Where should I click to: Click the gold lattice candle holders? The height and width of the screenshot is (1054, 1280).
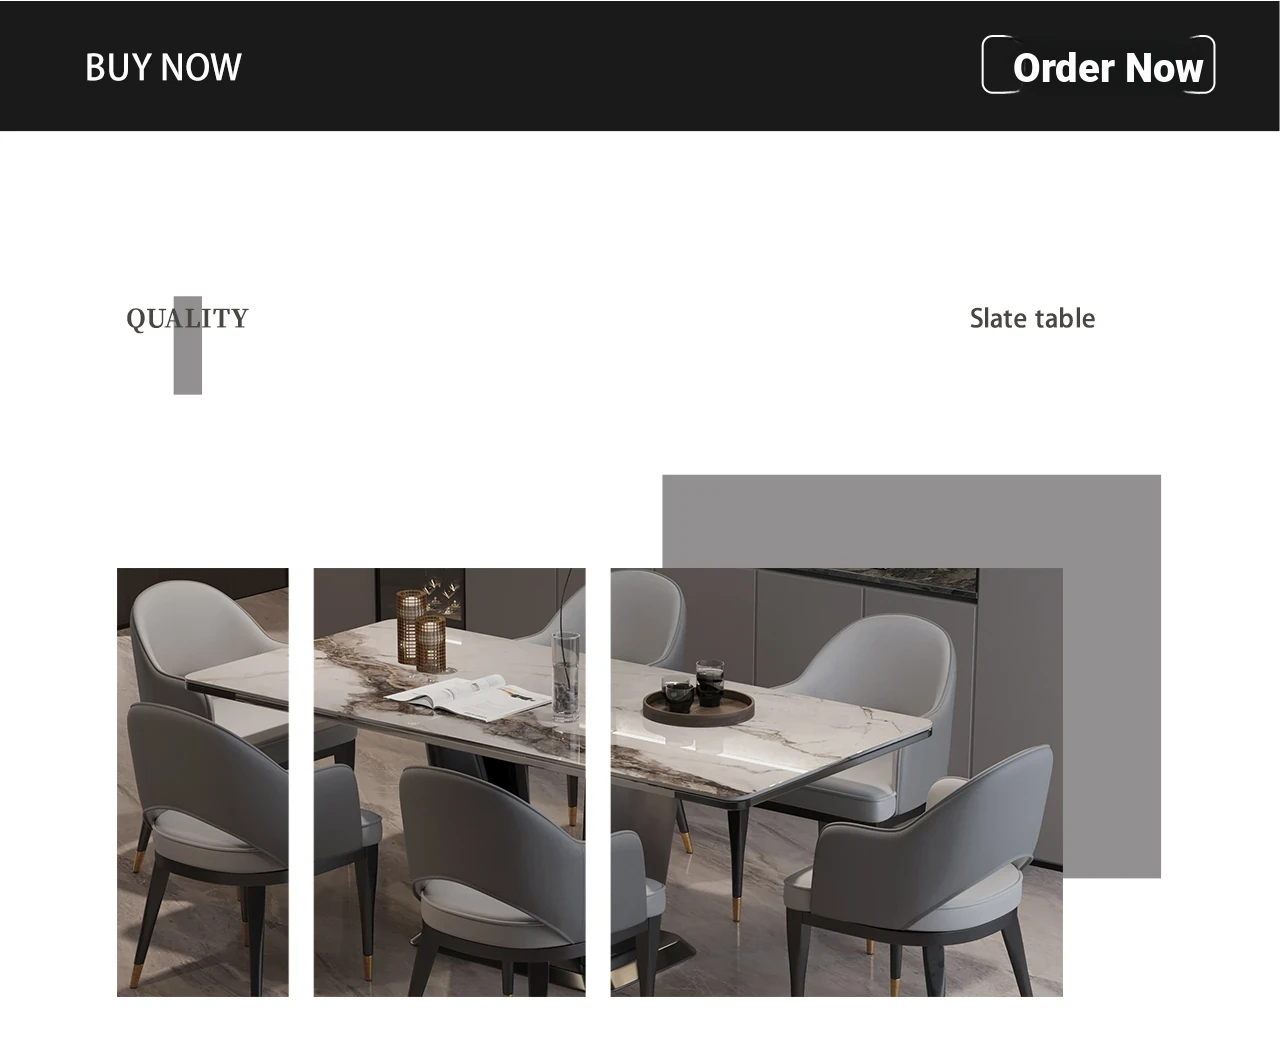(x=421, y=629)
